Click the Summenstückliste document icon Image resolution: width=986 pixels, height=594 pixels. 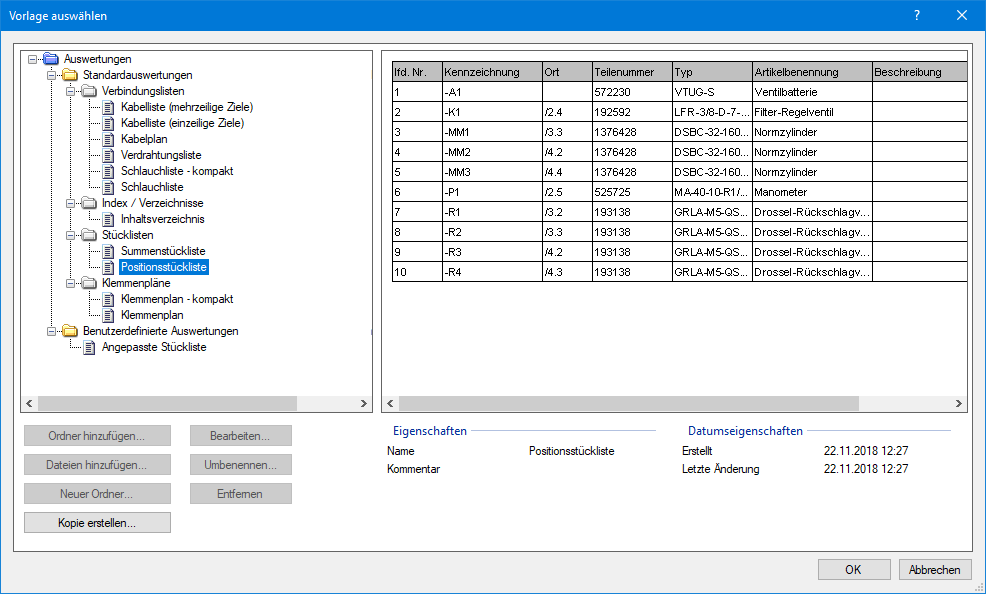[109, 251]
